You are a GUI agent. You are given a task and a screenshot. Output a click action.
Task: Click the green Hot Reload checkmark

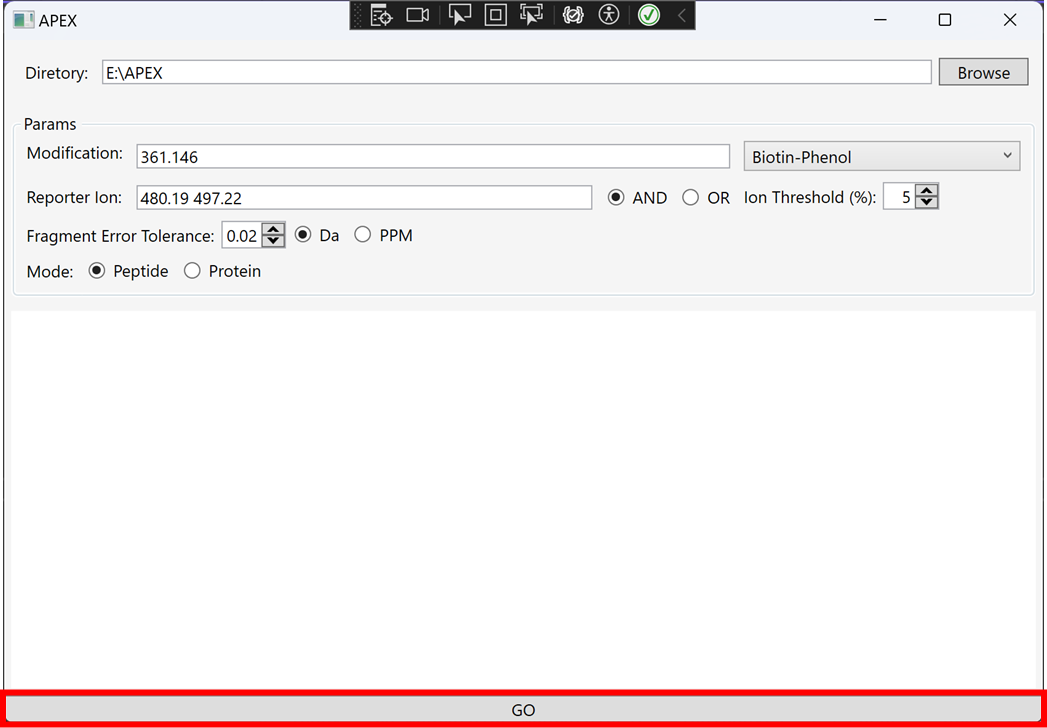tap(649, 15)
